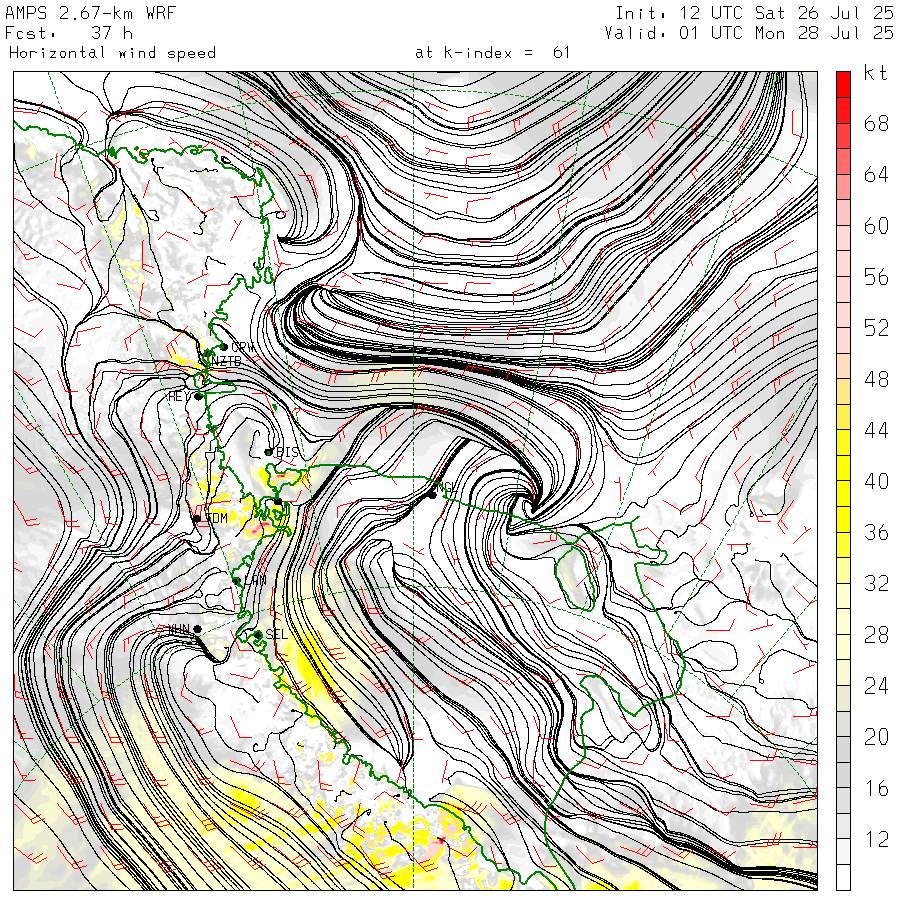Viewport: 900px width, 900px height.
Task: Click the legend value 28
Action: point(876,634)
